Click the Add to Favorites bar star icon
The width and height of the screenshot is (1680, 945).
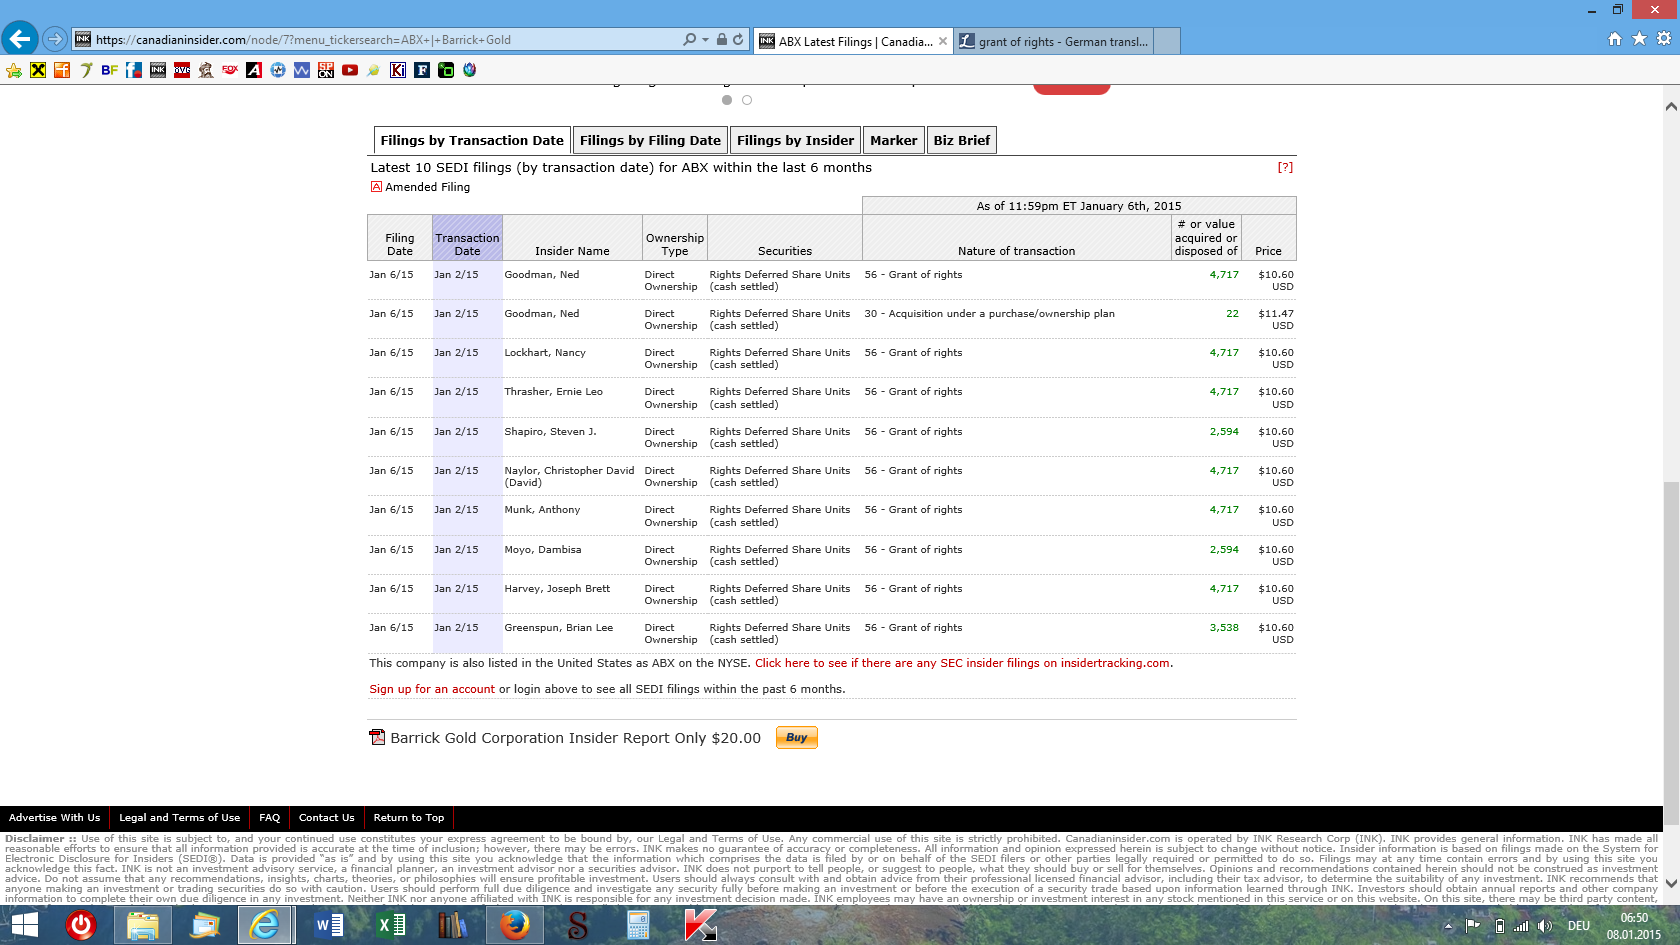(x=14, y=70)
